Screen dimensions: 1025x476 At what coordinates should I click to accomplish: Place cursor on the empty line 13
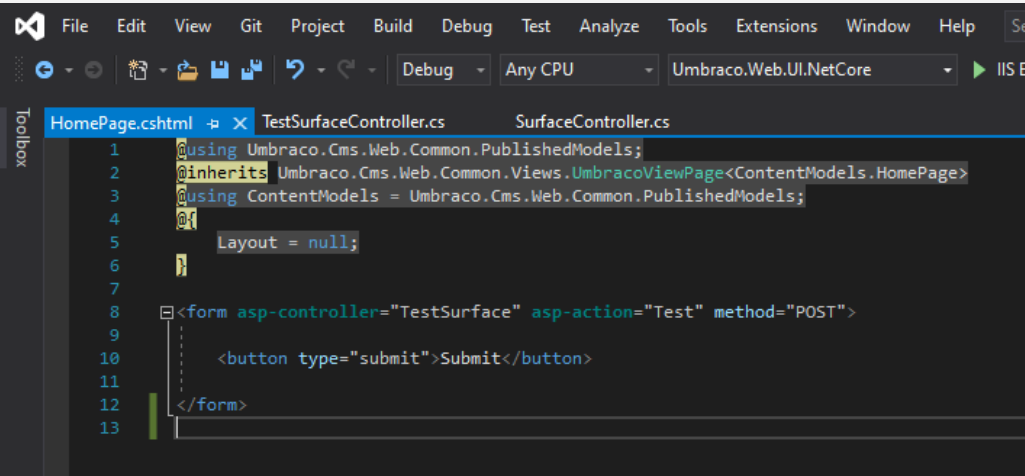(x=599, y=428)
